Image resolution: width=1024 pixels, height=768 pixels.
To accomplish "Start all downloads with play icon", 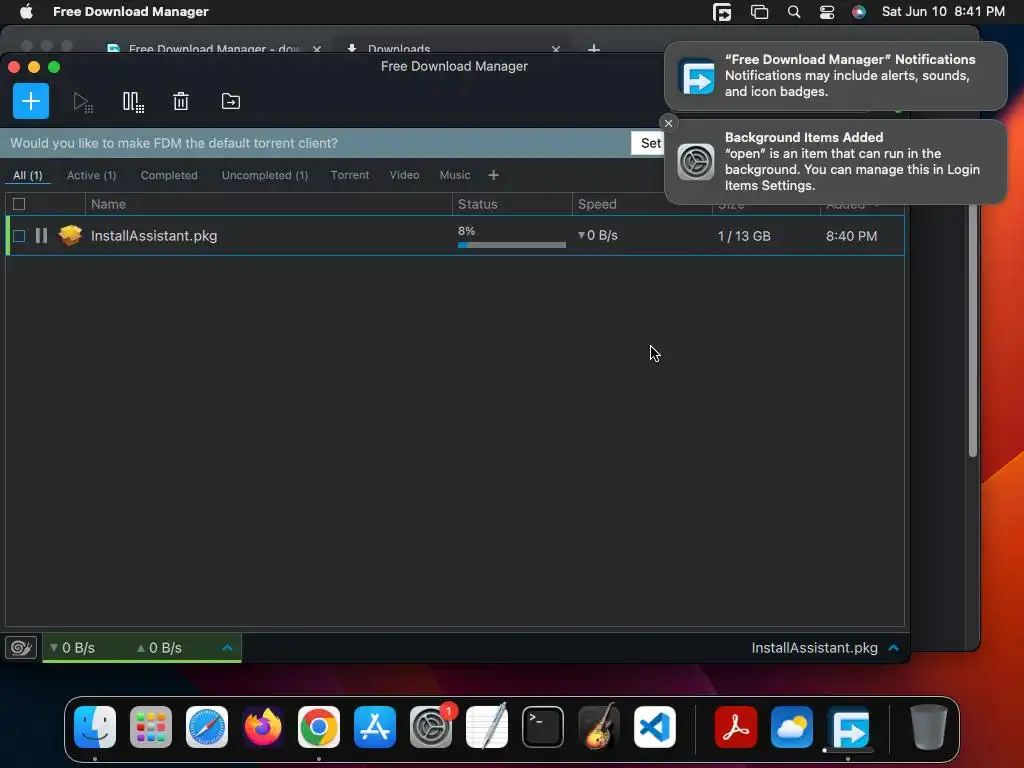I will (x=83, y=102).
